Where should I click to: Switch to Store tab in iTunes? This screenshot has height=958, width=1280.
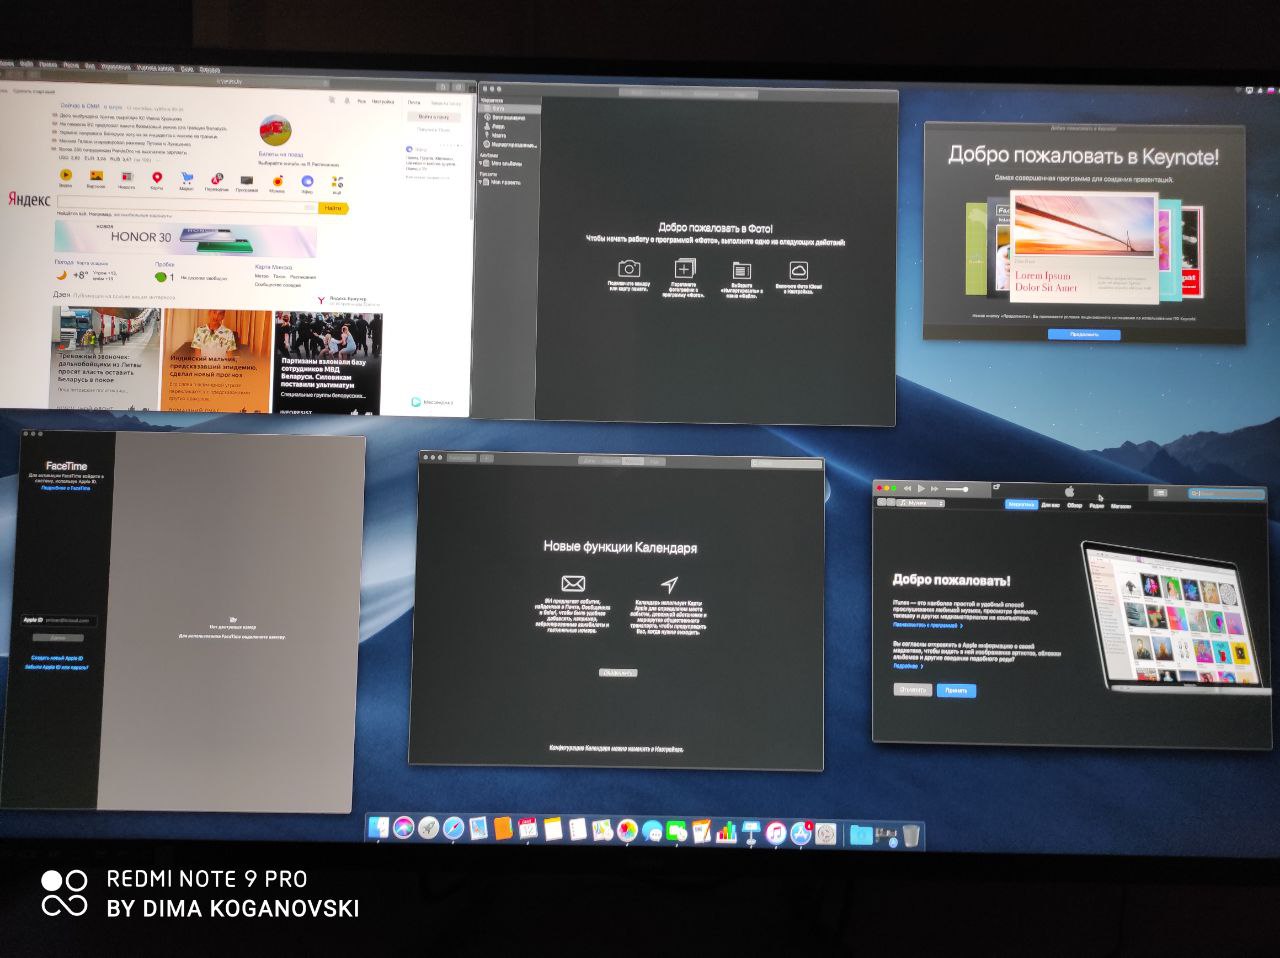(1121, 506)
